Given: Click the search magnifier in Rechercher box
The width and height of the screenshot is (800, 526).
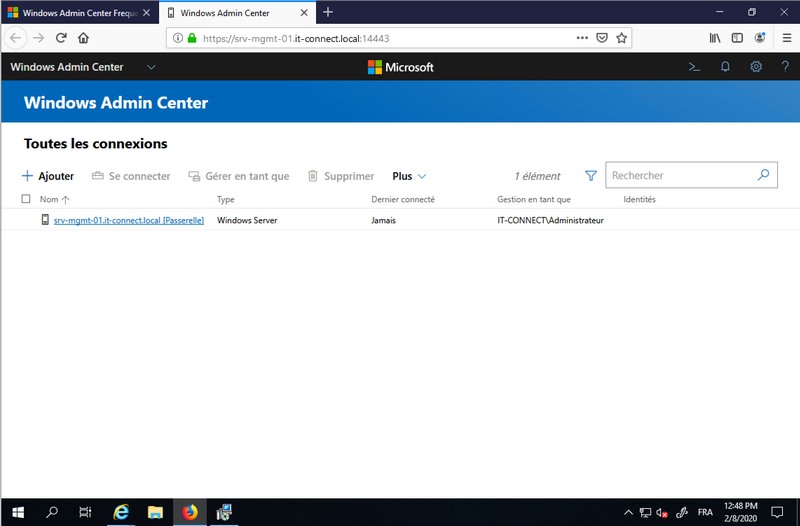Looking at the screenshot, I should click(x=763, y=175).
